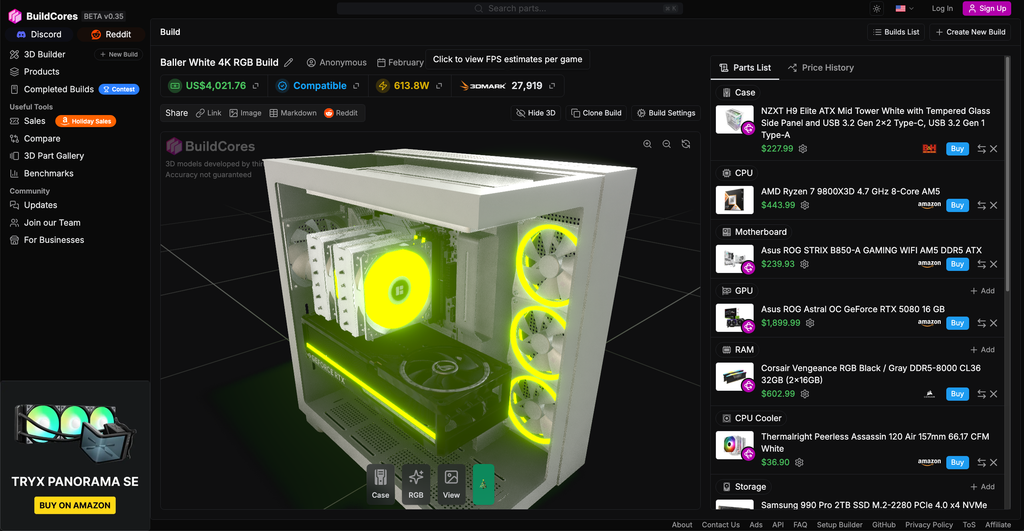The image size is (1024, 531).
Task: Open Products in the sidebar
Action: [41, 72]
